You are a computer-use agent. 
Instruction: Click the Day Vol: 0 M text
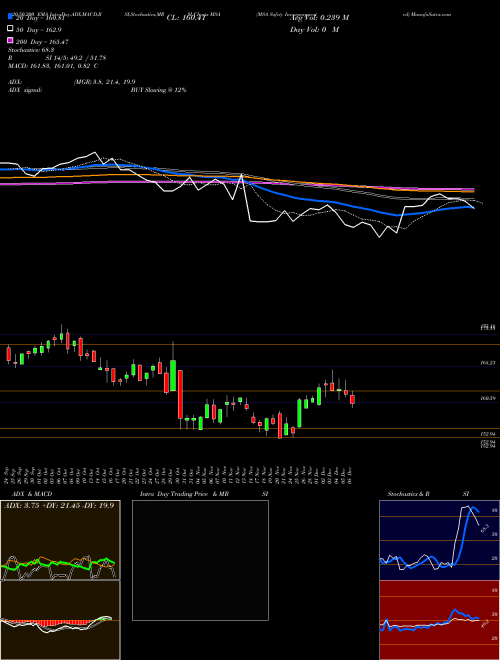pos(314,30)
